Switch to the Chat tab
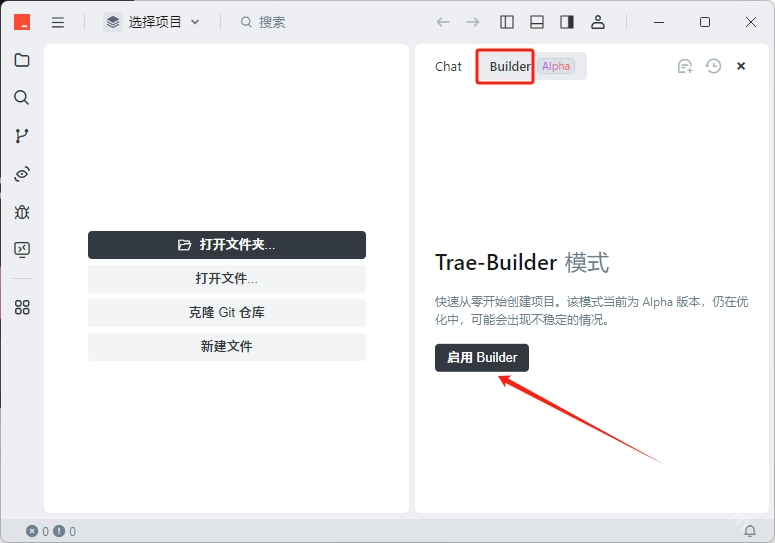This screenshot has height=543, width=775. tap(448, 66)
